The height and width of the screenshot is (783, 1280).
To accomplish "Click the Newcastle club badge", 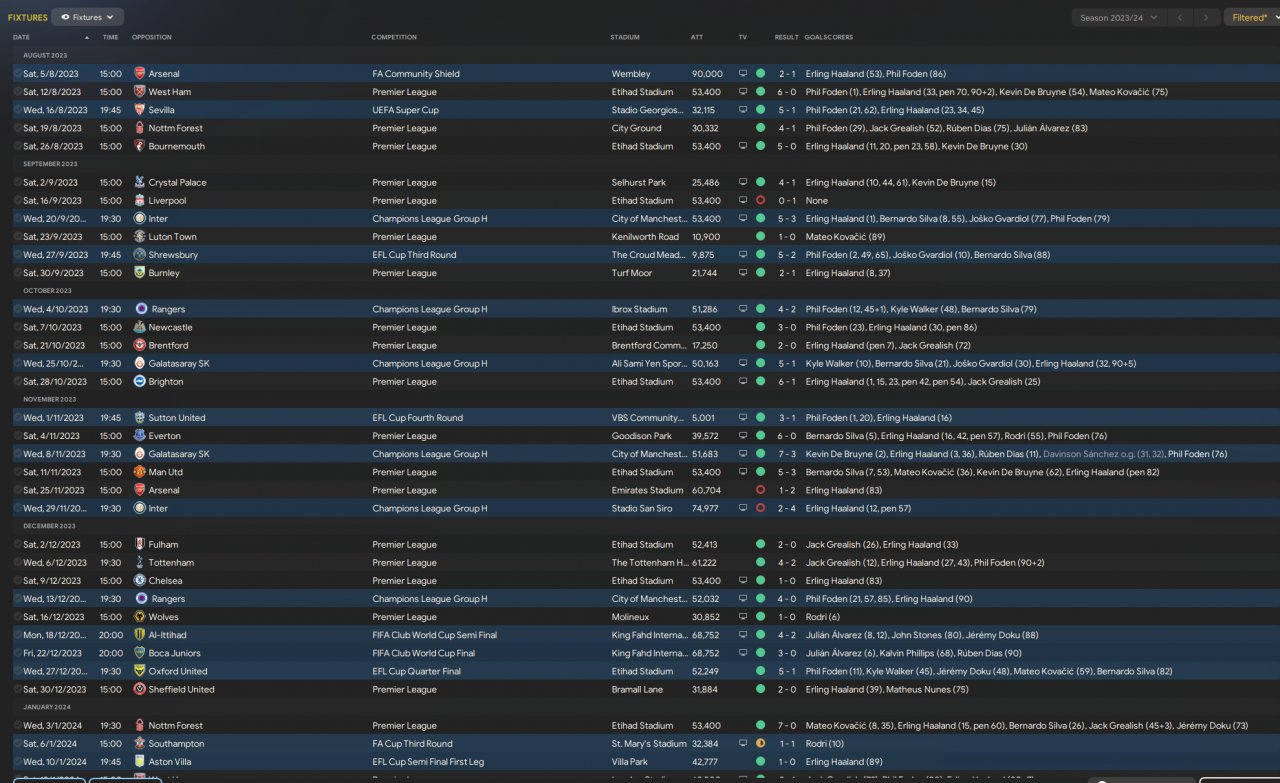I will (x=139, y=327).
